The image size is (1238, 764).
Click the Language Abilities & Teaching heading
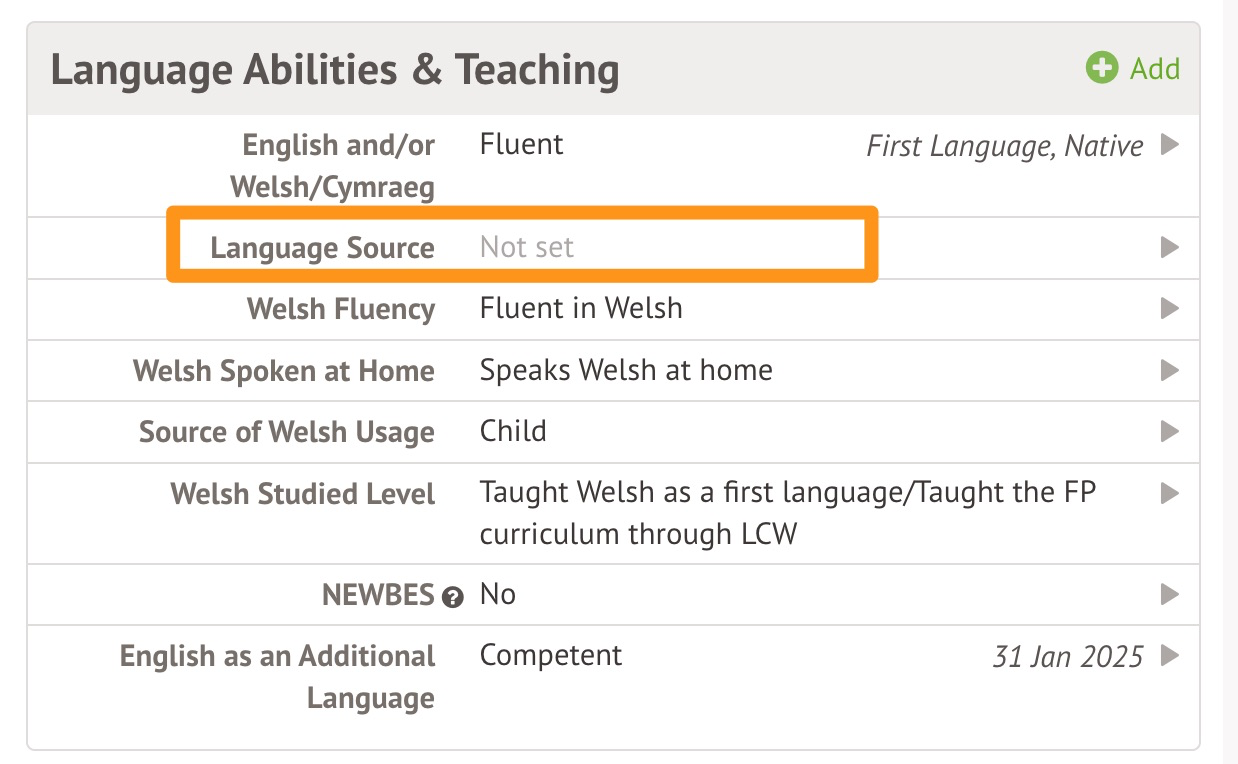point(335,70)
